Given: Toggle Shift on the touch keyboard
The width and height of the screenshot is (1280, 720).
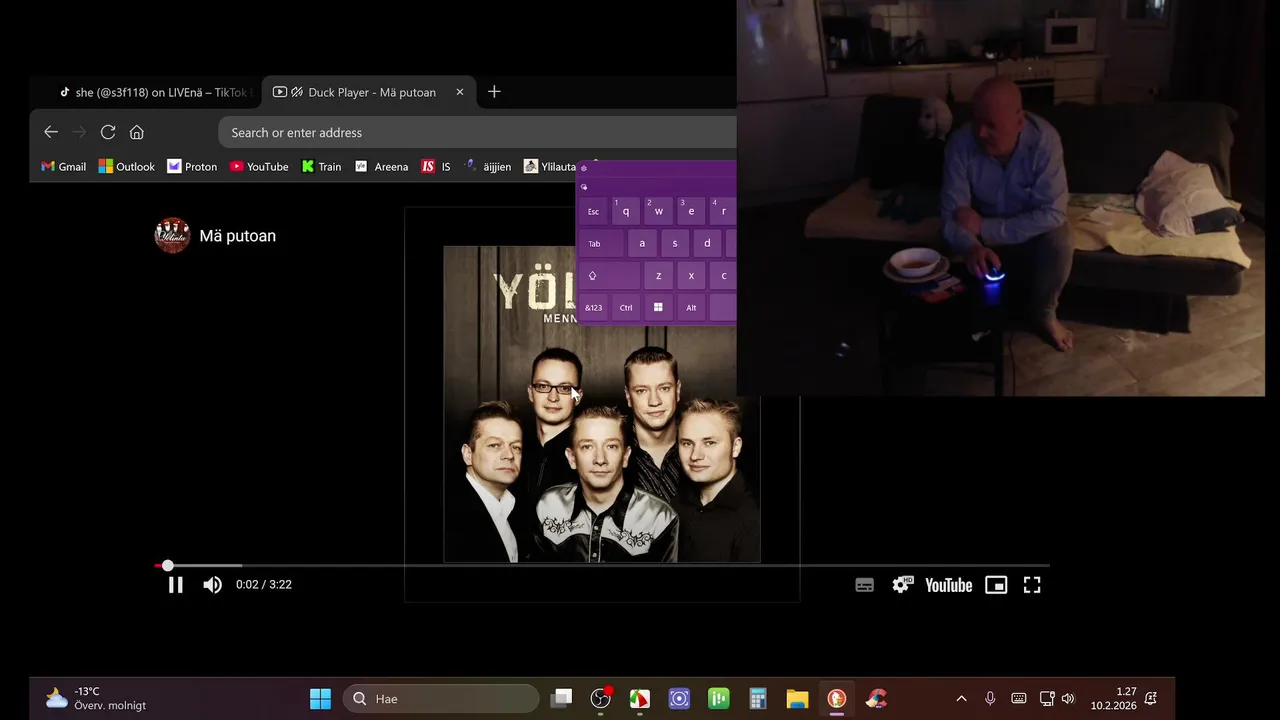Looking at the screenshot, I should pyautogui.click(x=609, y=275).
